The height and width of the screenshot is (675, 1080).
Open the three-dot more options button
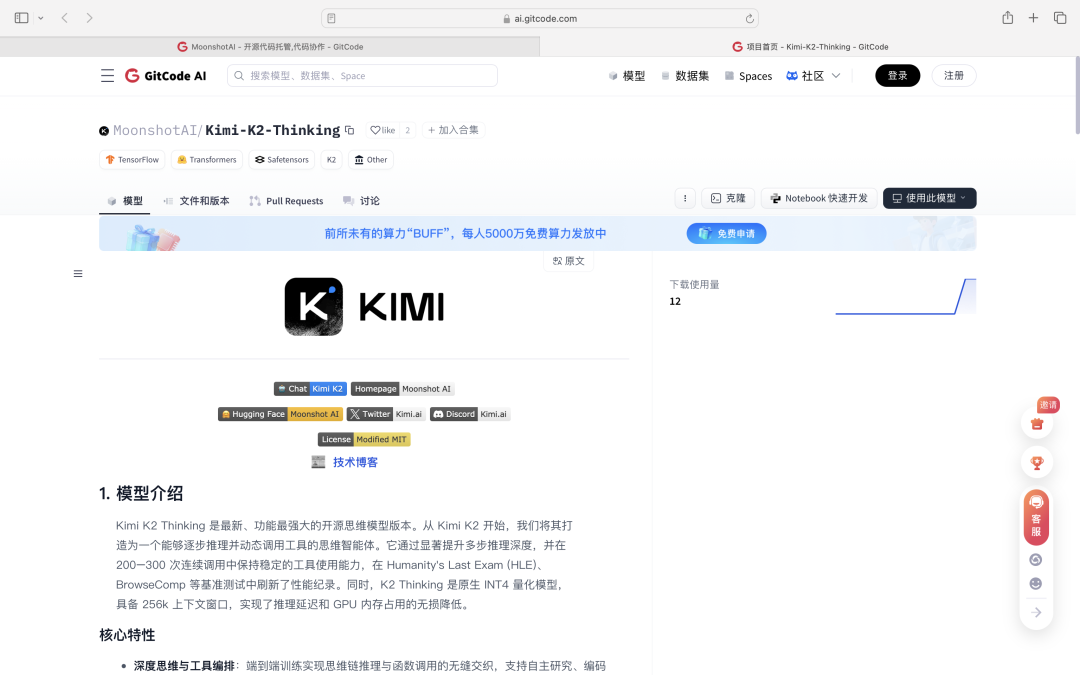coord(685,198)
